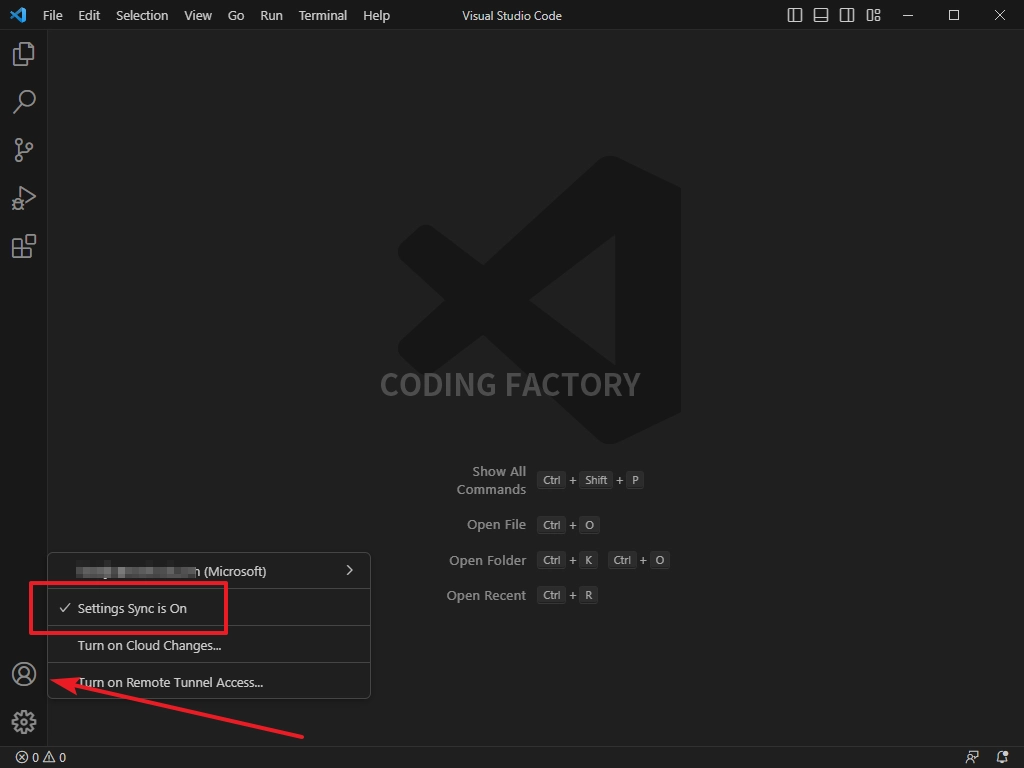
Task: Open the Extensions view icon
Action: 24,246
